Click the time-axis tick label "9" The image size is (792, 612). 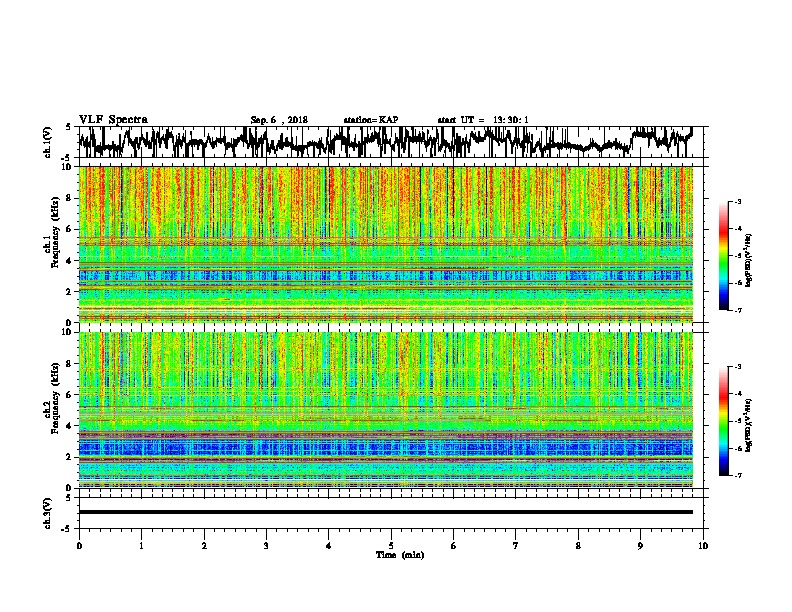640,546
